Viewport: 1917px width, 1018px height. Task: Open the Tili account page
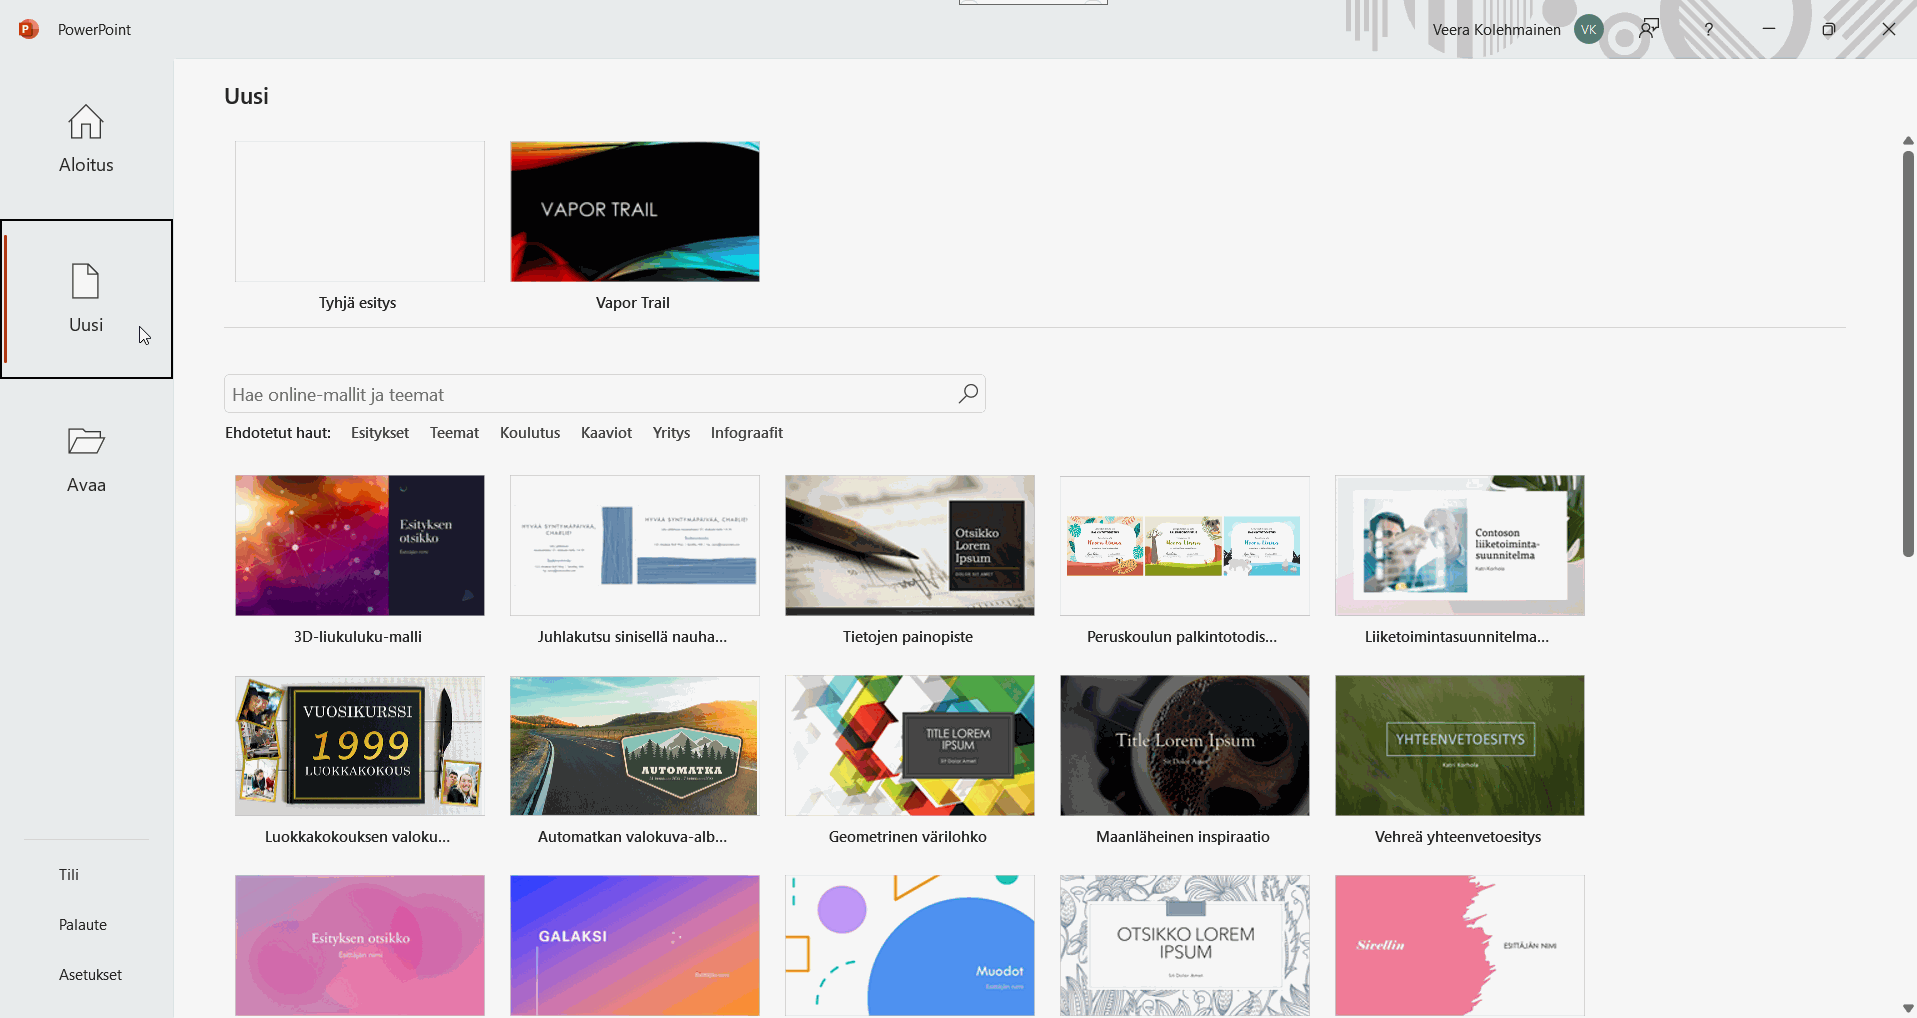(69, 874)
